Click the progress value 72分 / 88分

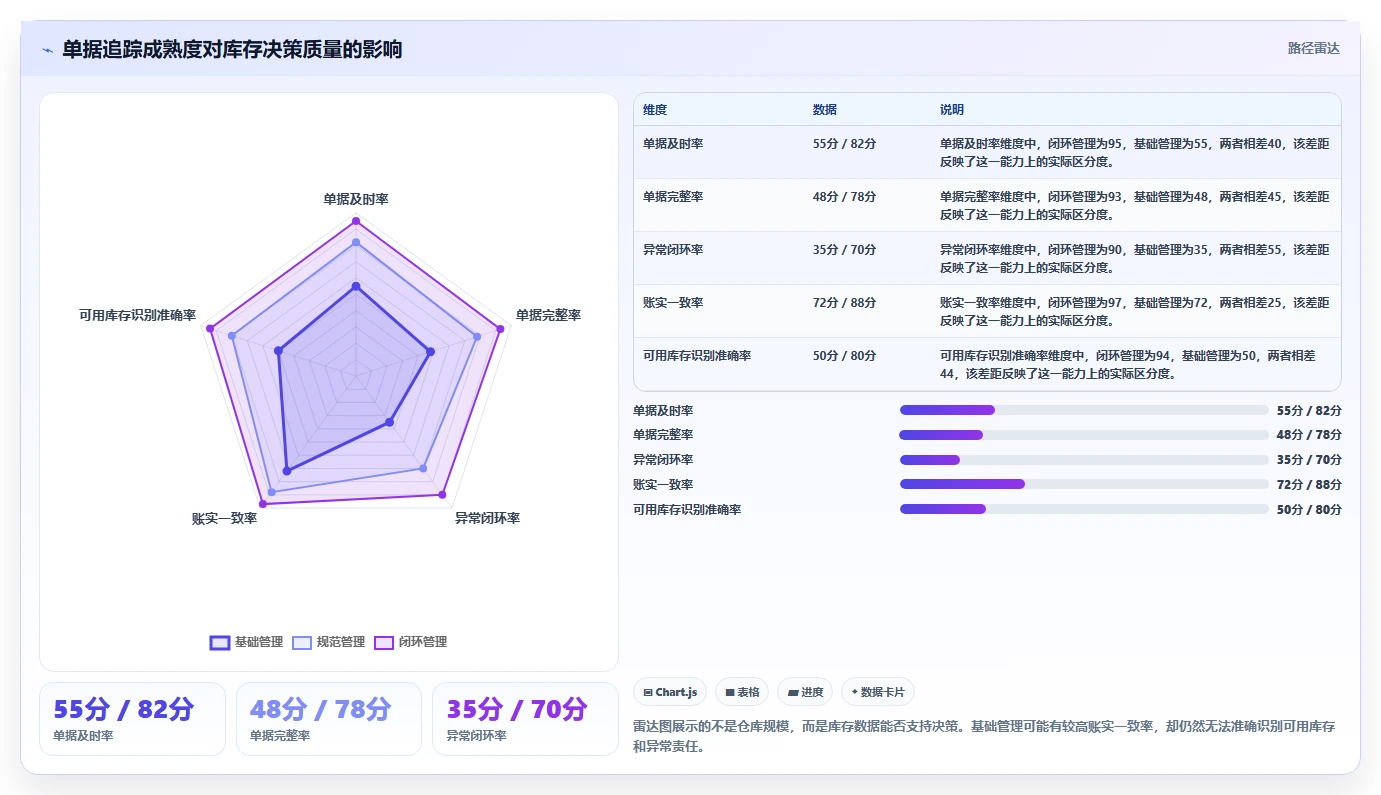tap(1309, 484)
